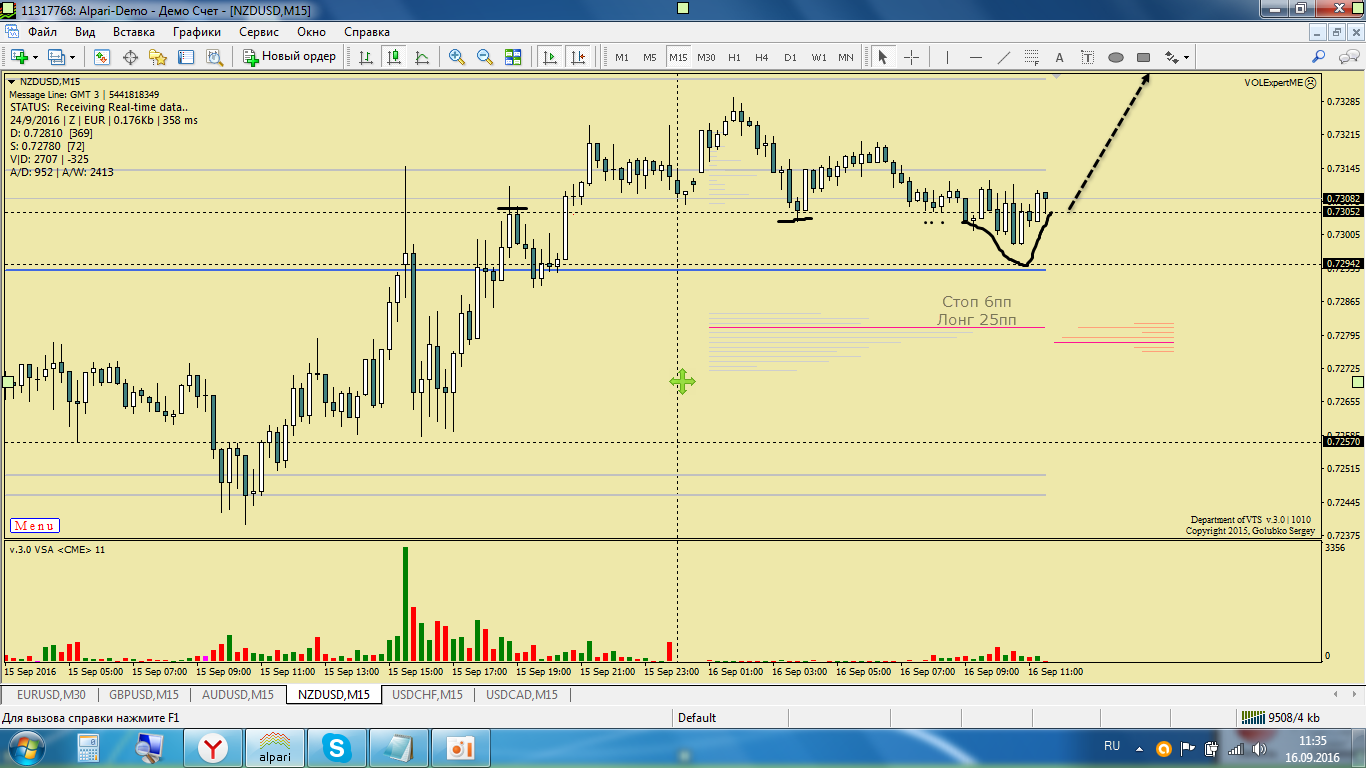
Task: Click the 9508/4 kb connection status
Action: click(x=1280, y=718)
